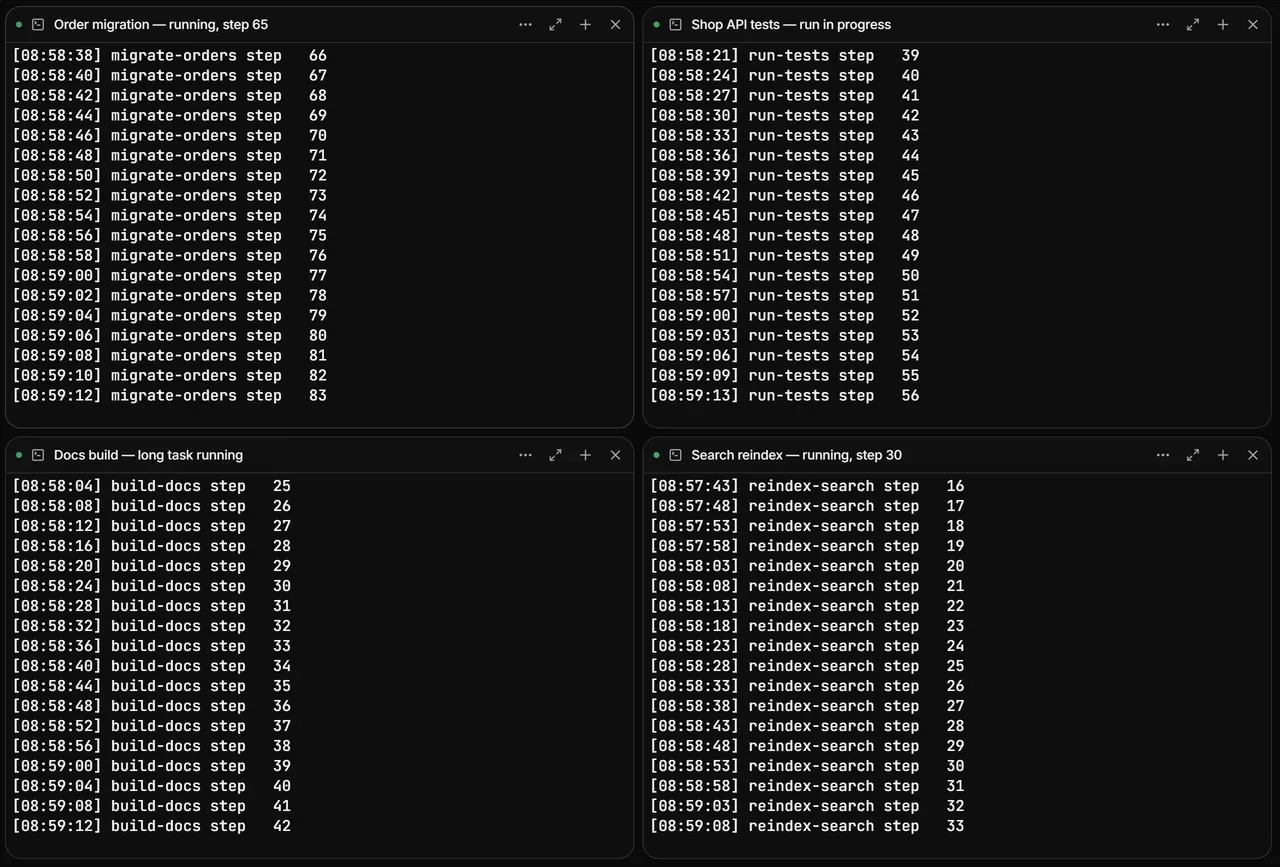The height and width of the screenshot is (867, 1280).
Task: Click the reindex-search step 16 line
Action: 807,487
